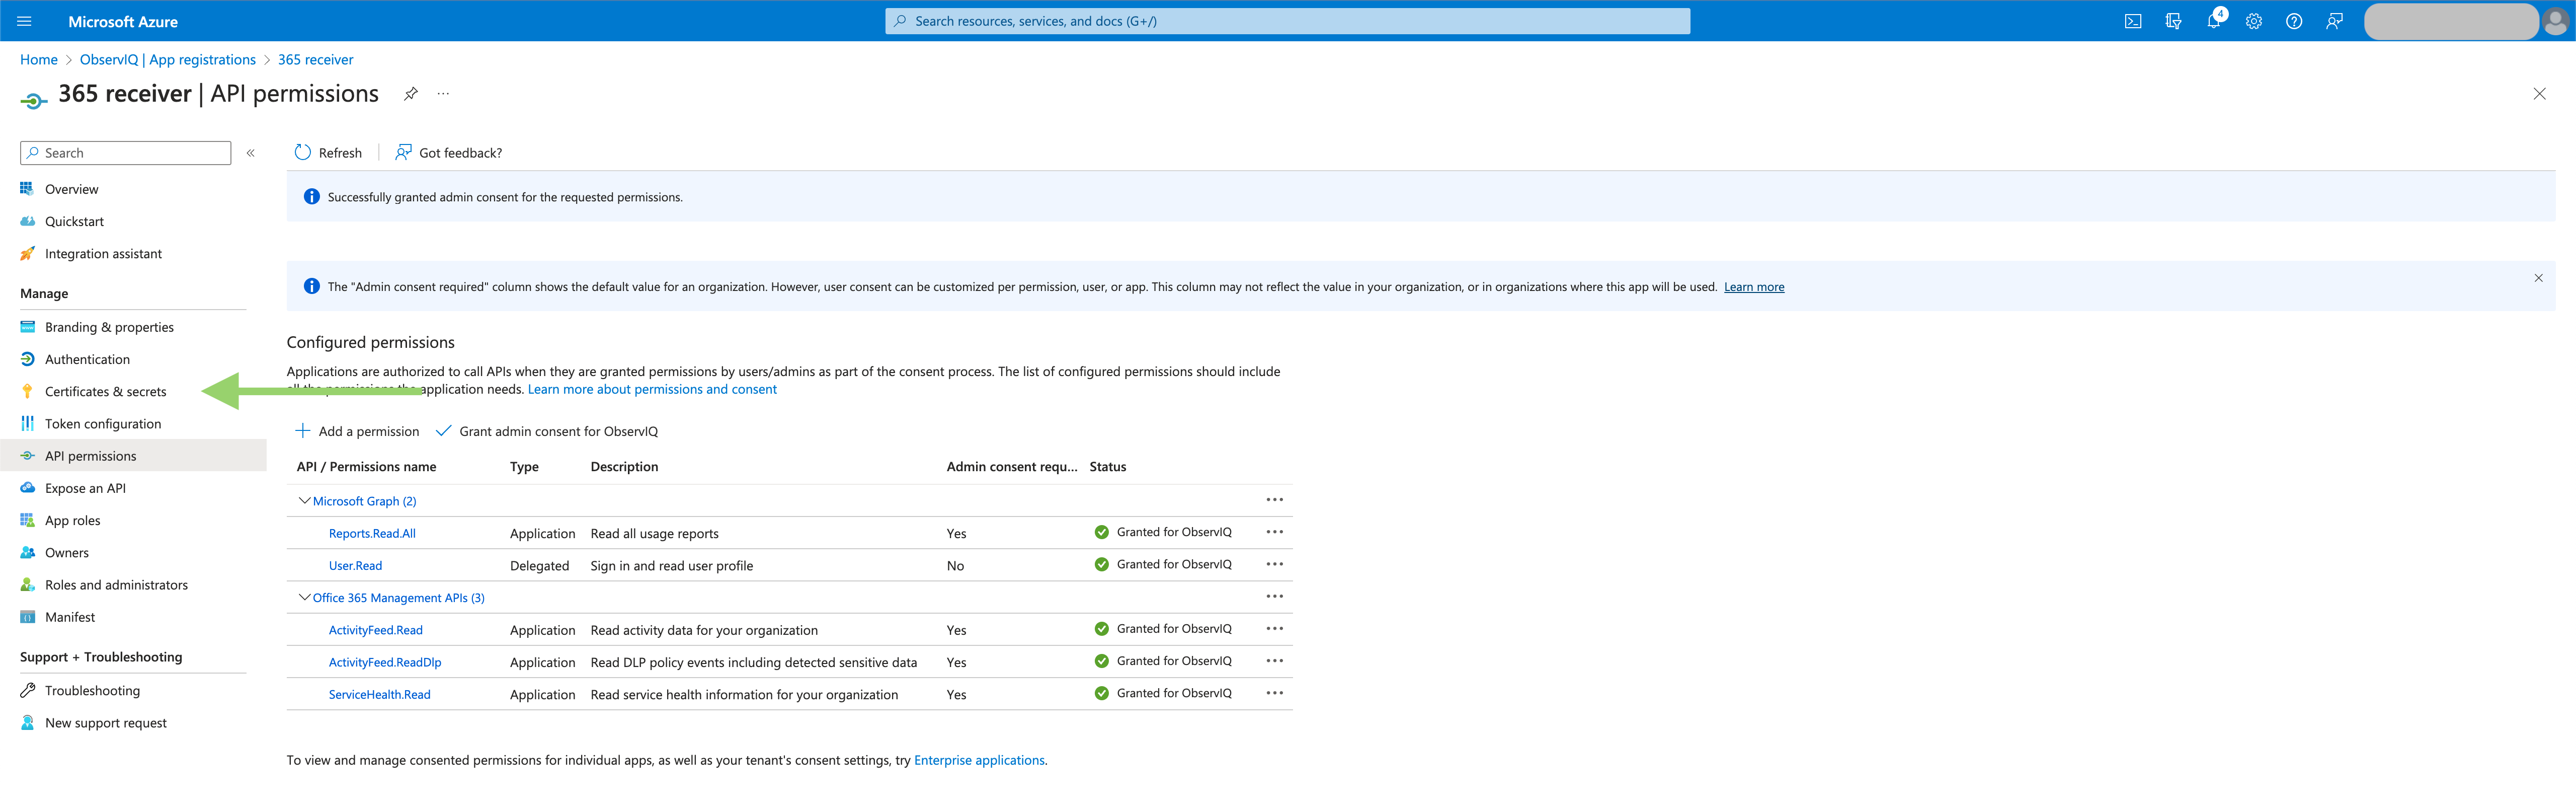Open the portal hamburger menu
2576x810 pixels.
(x=23, y=20)
